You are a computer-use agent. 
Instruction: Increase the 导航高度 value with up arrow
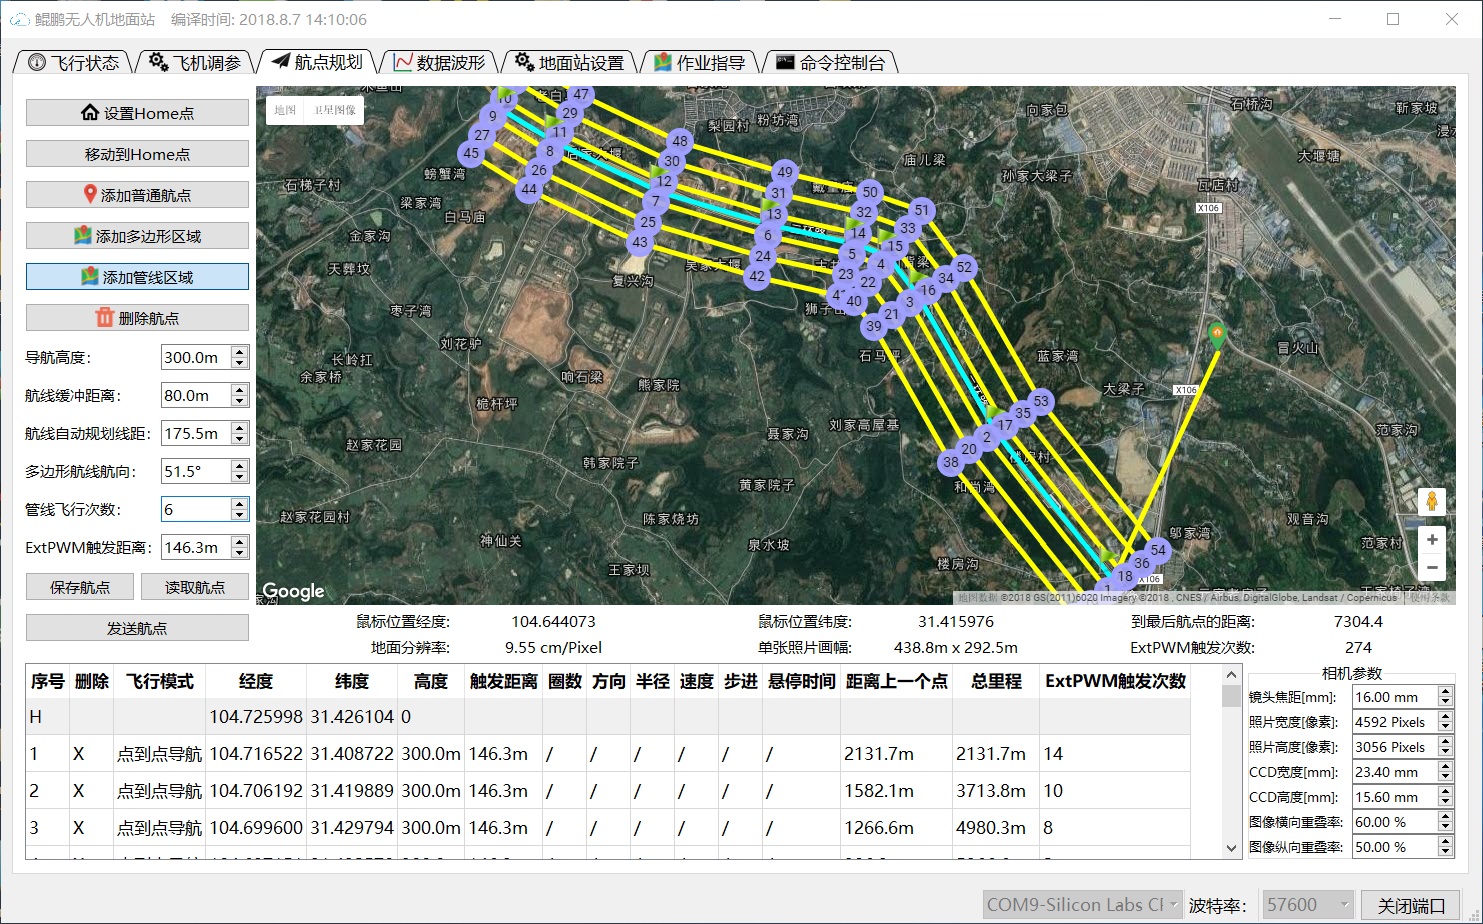[x=239, y=352]
